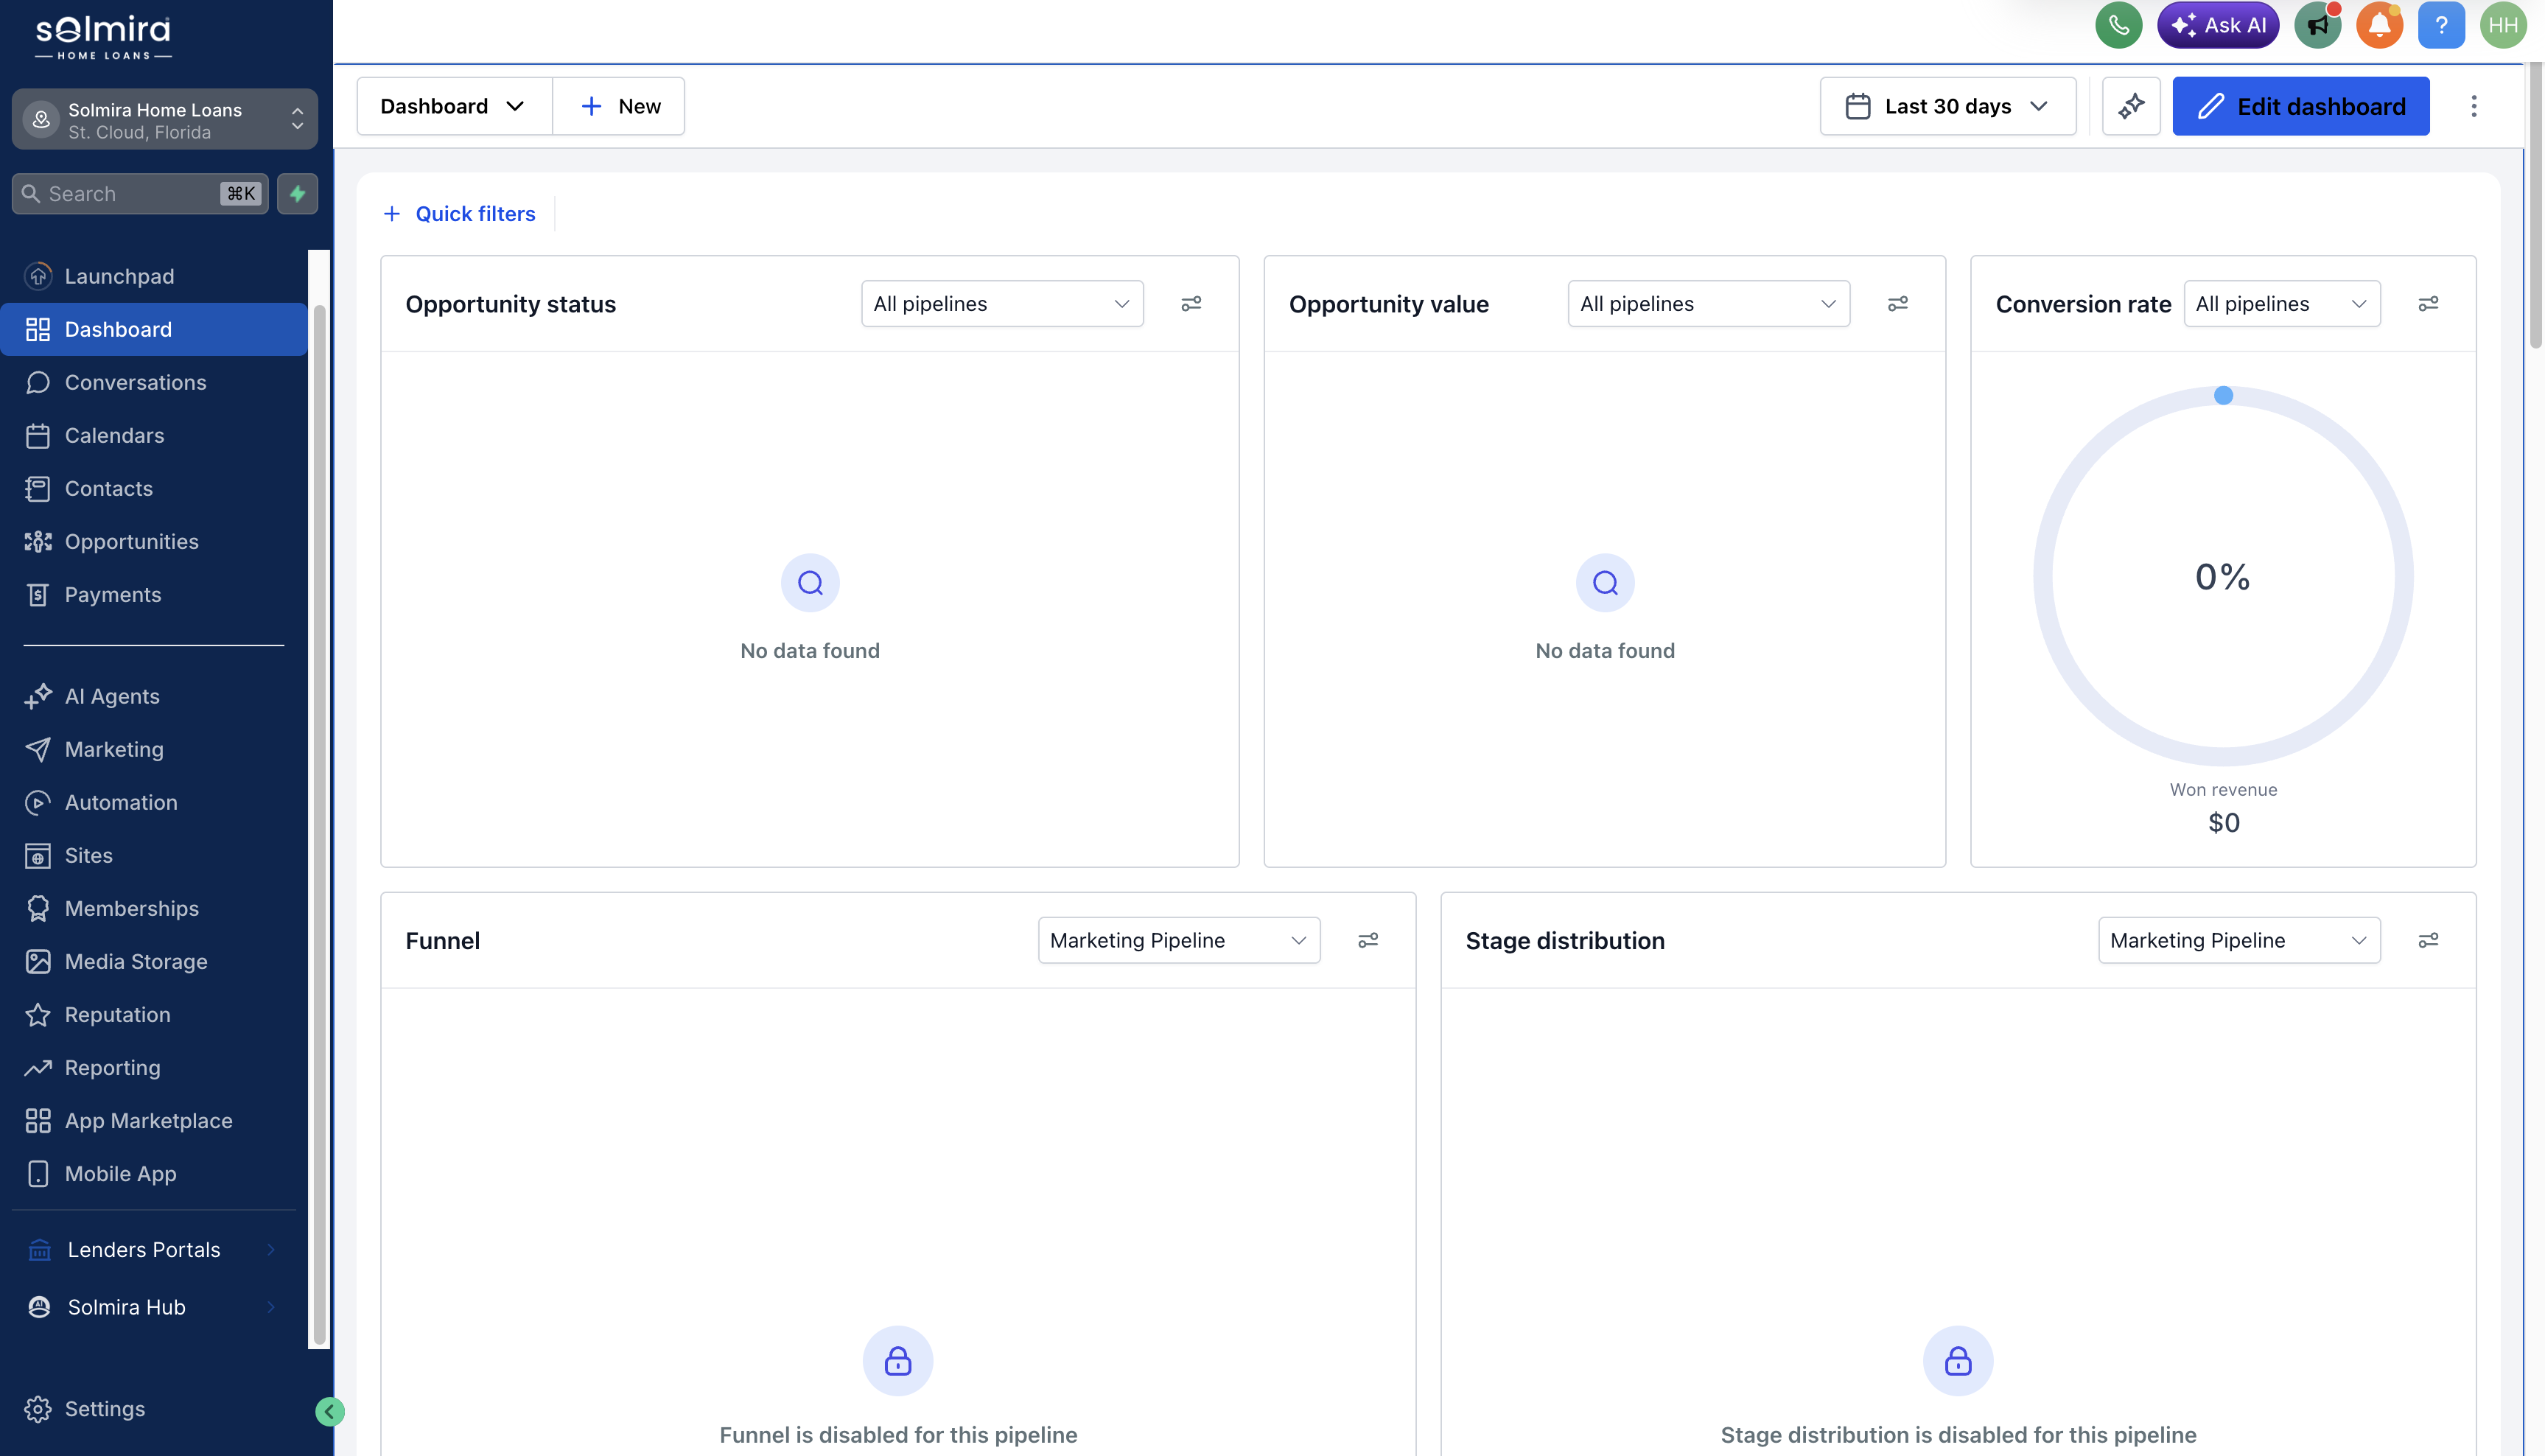Open the bell notifications icon
This screenshot has width=2545, height=1456.
(2379, 25)
